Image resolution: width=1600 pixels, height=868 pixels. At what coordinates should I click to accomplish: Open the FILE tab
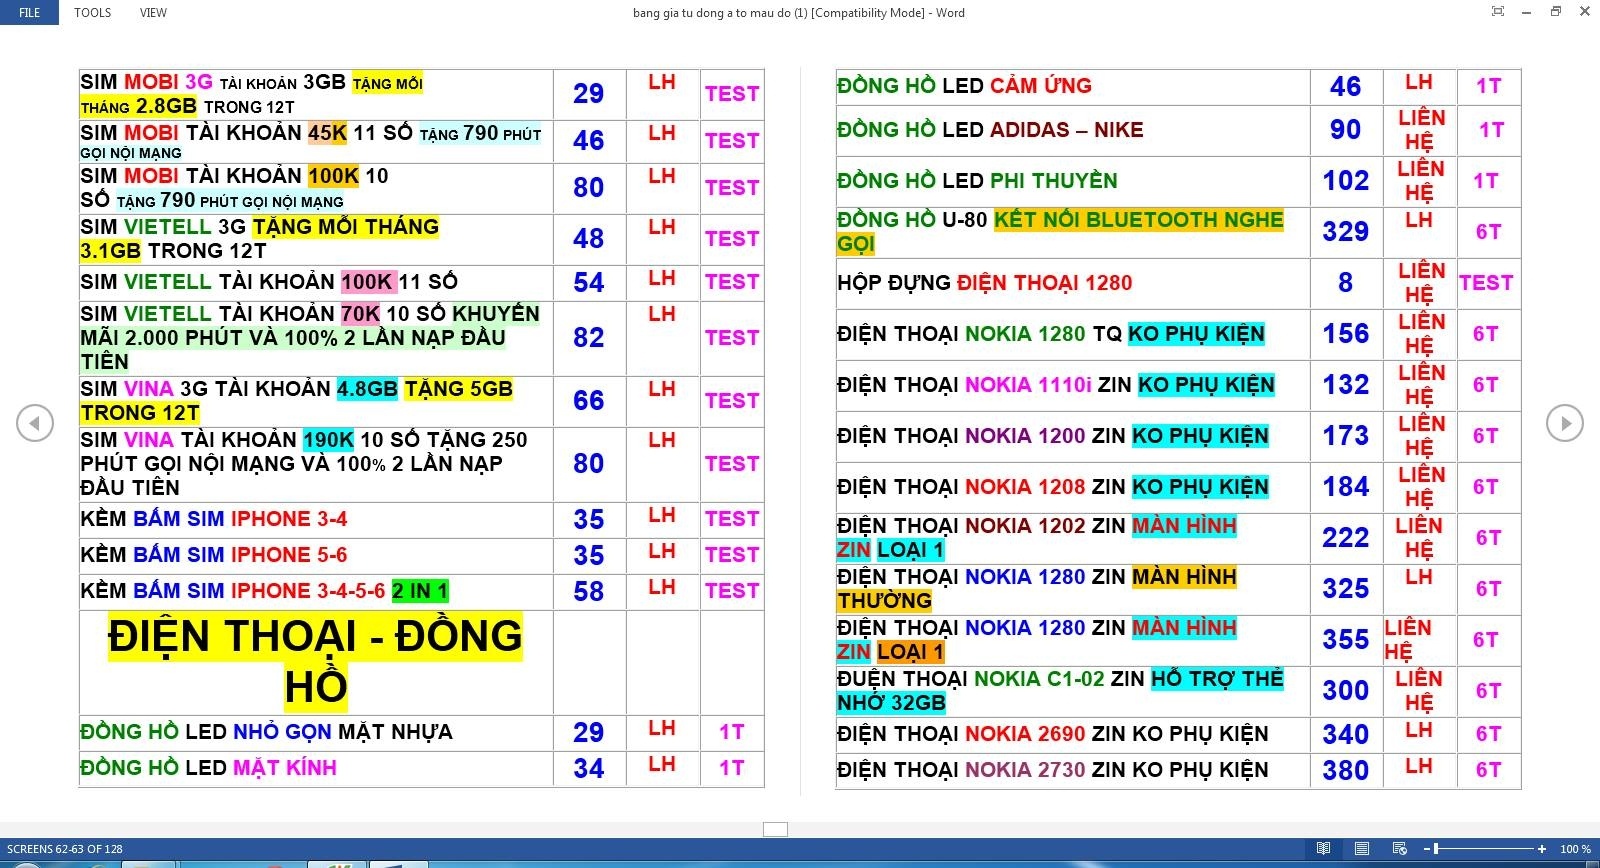29,13
